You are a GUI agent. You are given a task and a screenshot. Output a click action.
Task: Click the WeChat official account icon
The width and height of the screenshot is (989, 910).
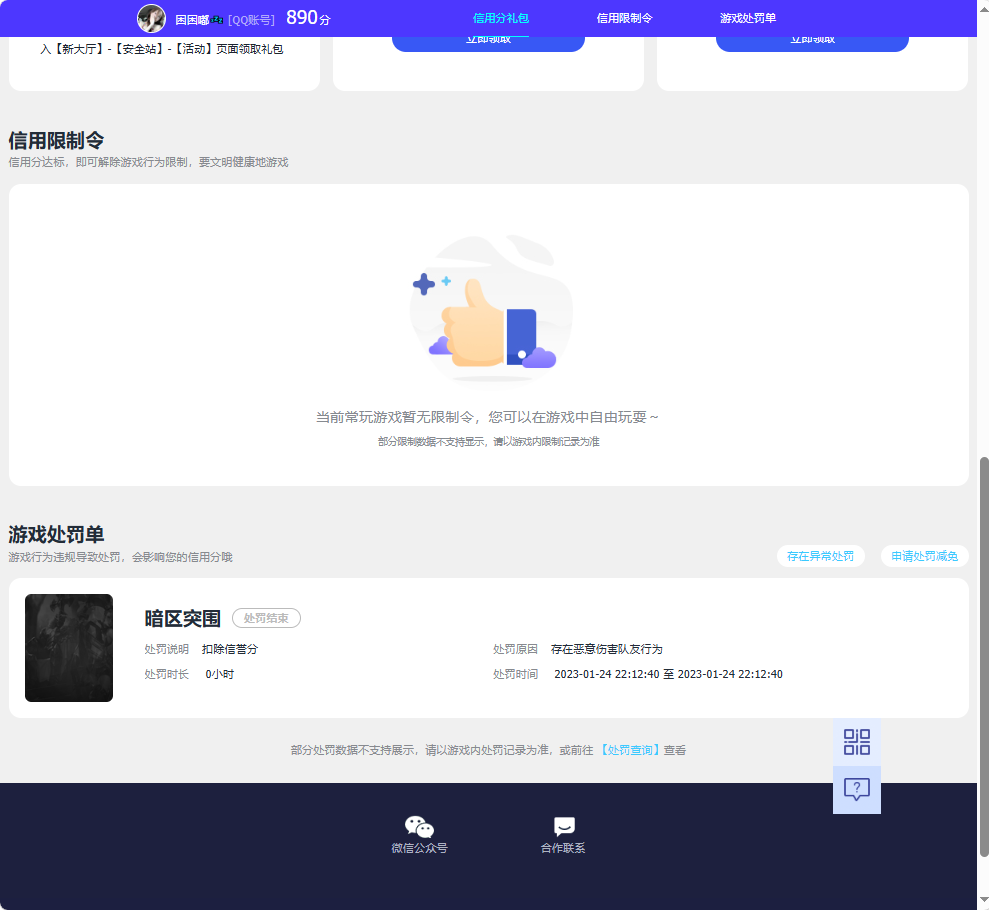click(419, 827)
